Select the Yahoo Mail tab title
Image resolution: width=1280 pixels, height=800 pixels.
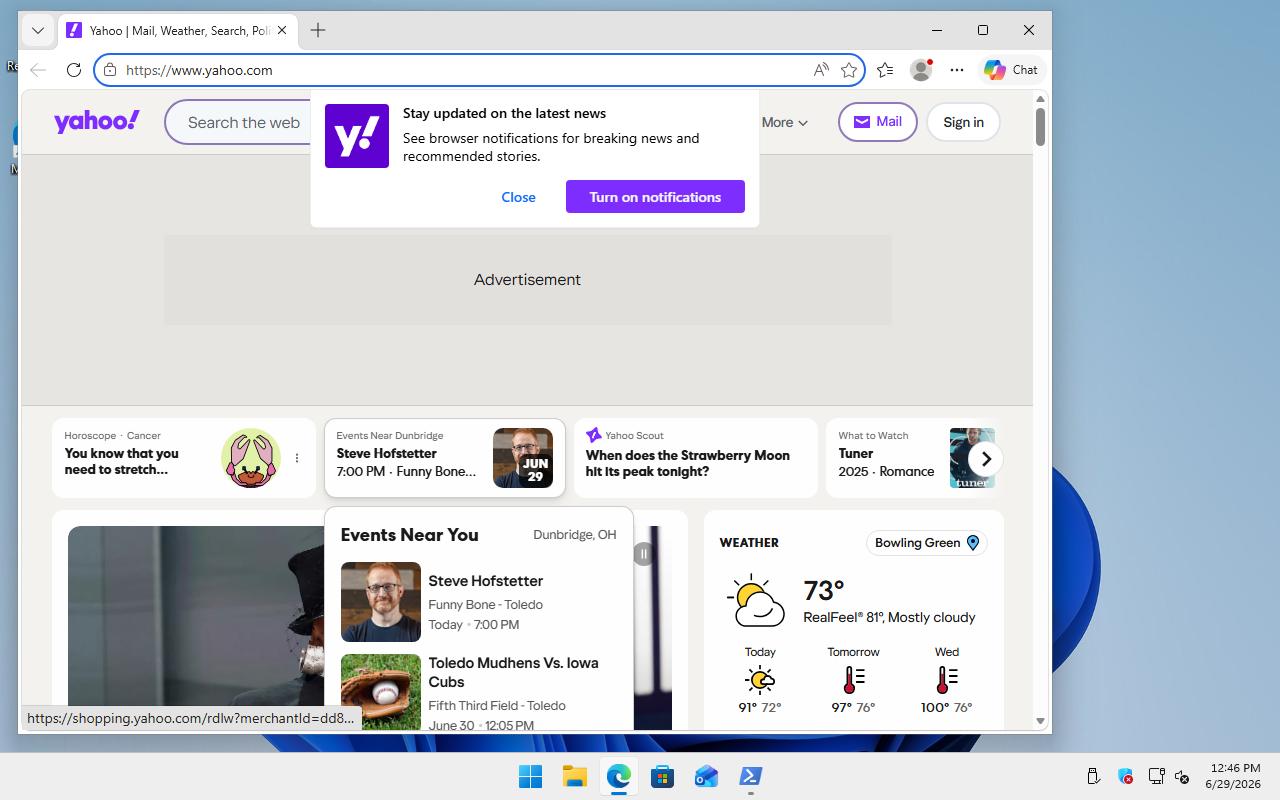click(181, 31)
